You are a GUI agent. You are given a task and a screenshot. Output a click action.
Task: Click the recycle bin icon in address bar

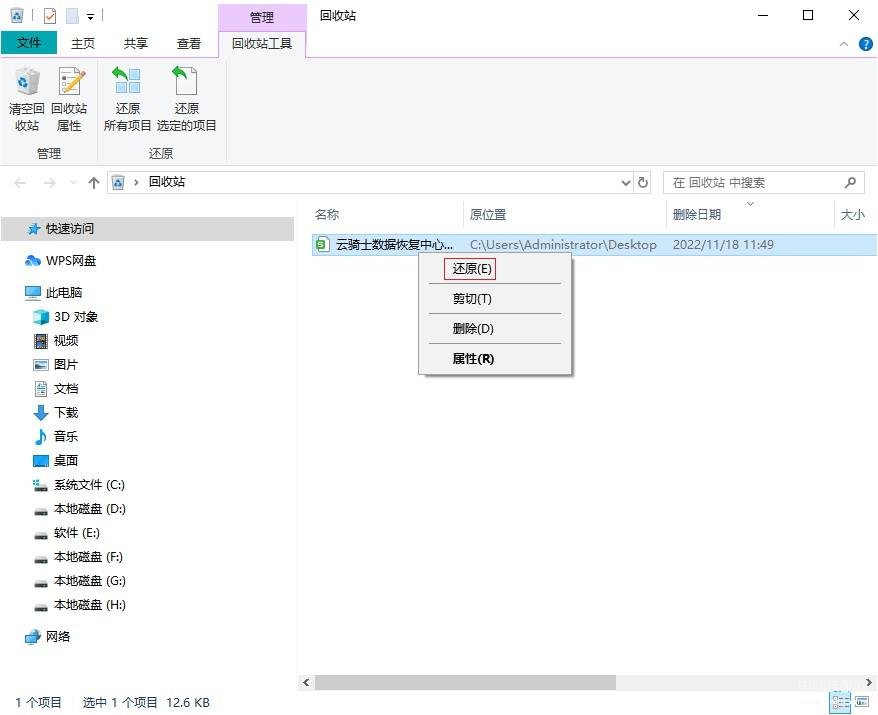(118, 182)
